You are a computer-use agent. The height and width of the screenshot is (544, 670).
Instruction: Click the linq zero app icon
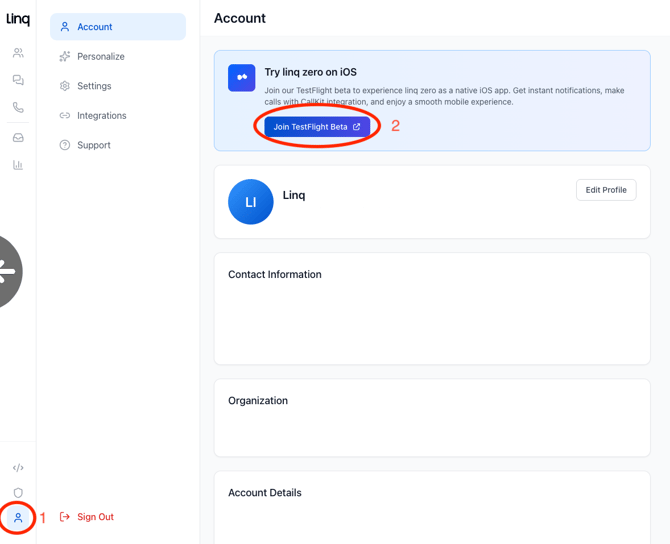[242, 78]
